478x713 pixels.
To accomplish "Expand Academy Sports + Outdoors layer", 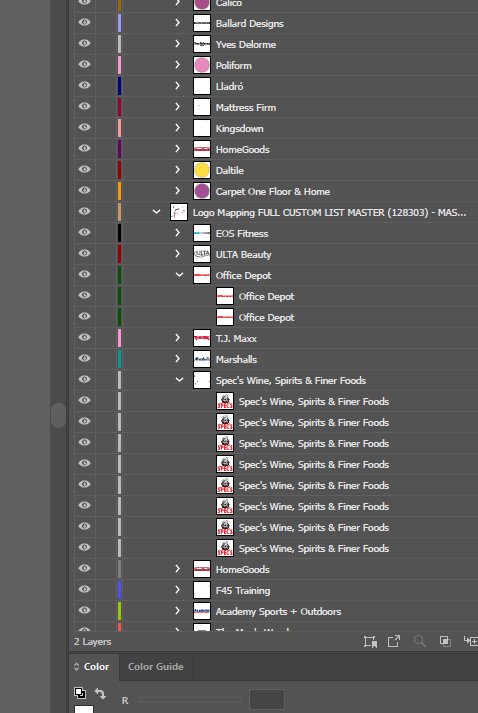I will point(178,611).
